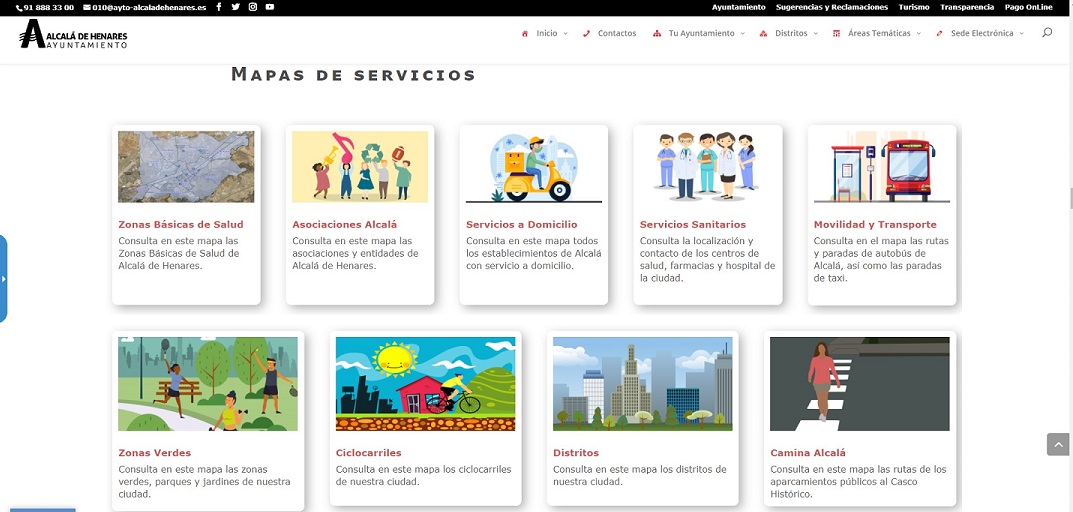Open the Tu Ayuntamiento menu item
Screen dimensions: 1073x512
(701, 33)
